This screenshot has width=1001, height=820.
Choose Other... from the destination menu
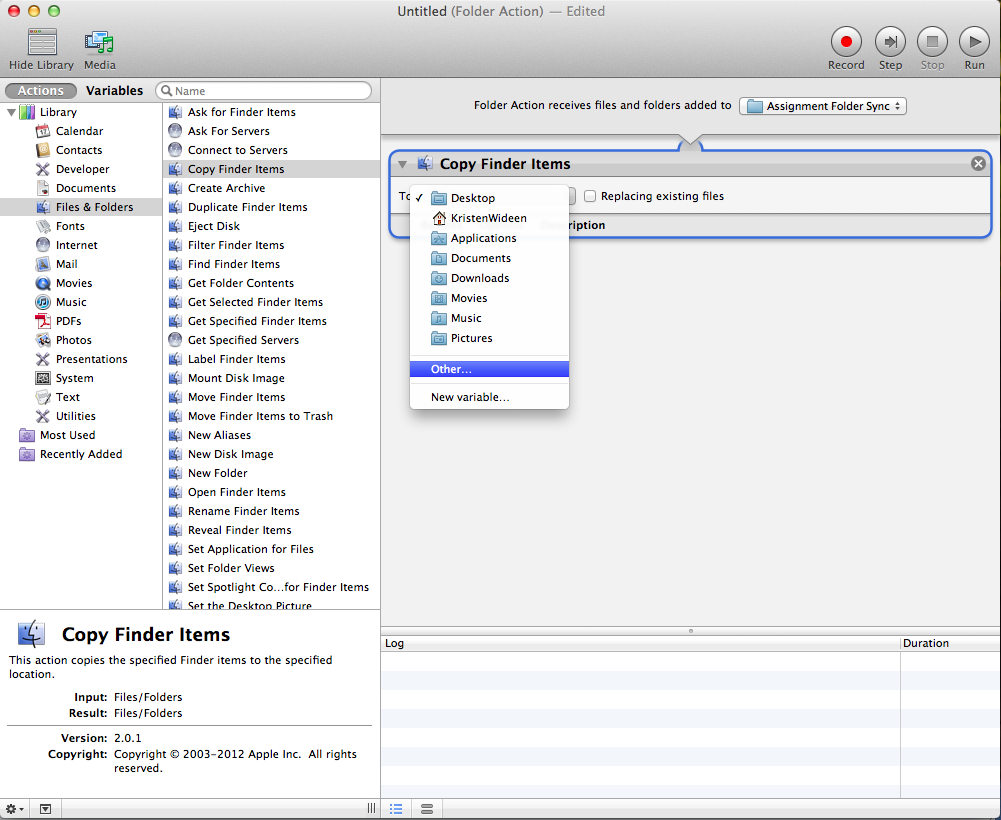click(x=489, y=369)
